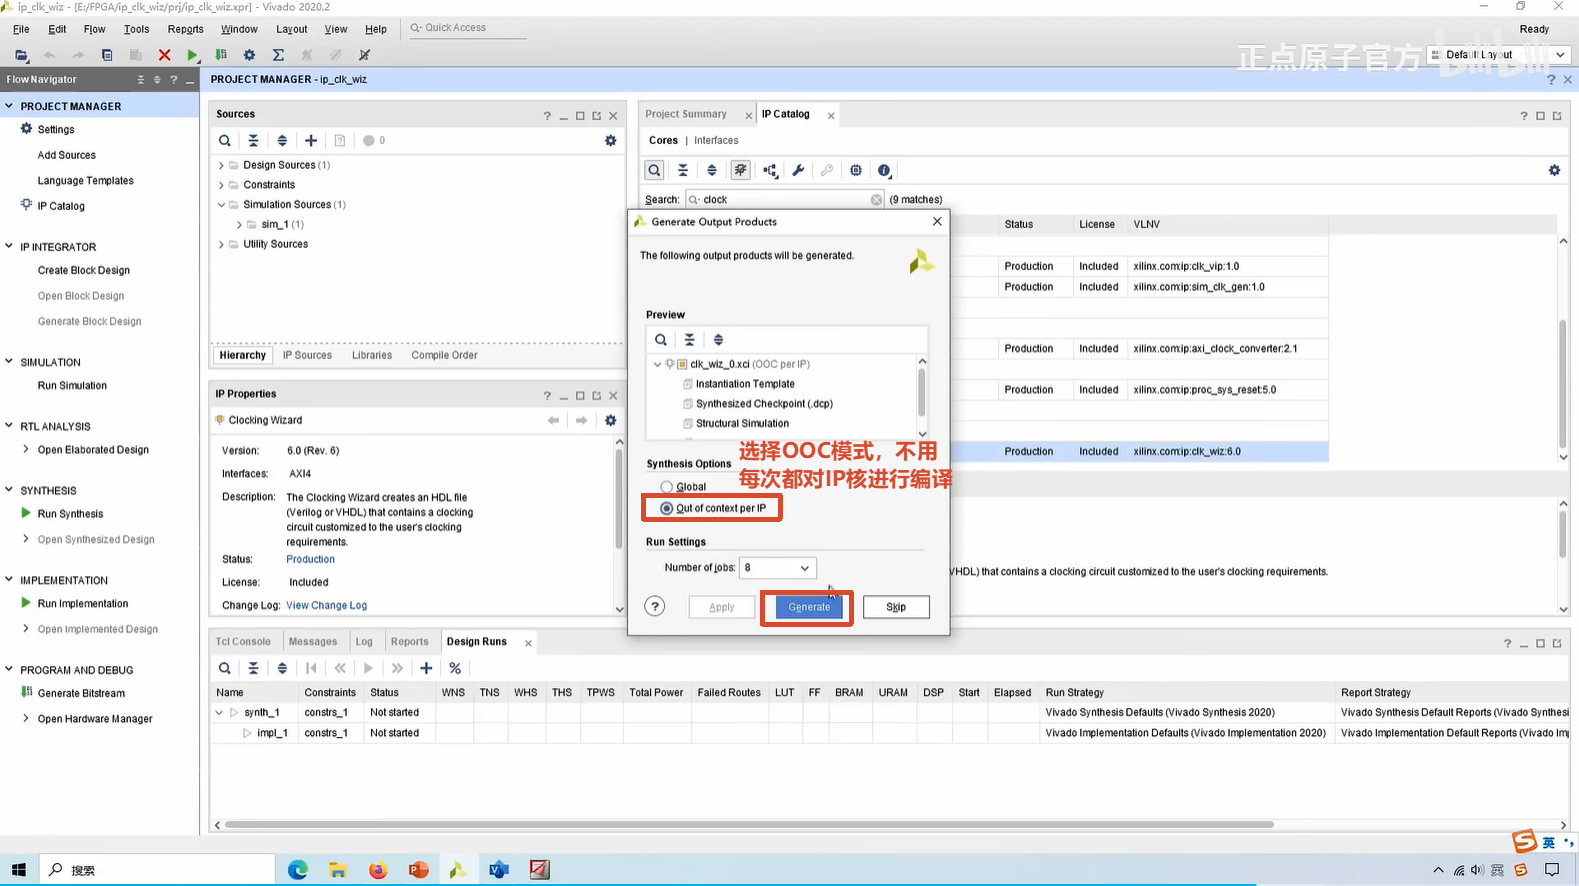Expand all in dialog Preview tree
The height and width of the screenshot is (886, 1579).
pos(718,340)
